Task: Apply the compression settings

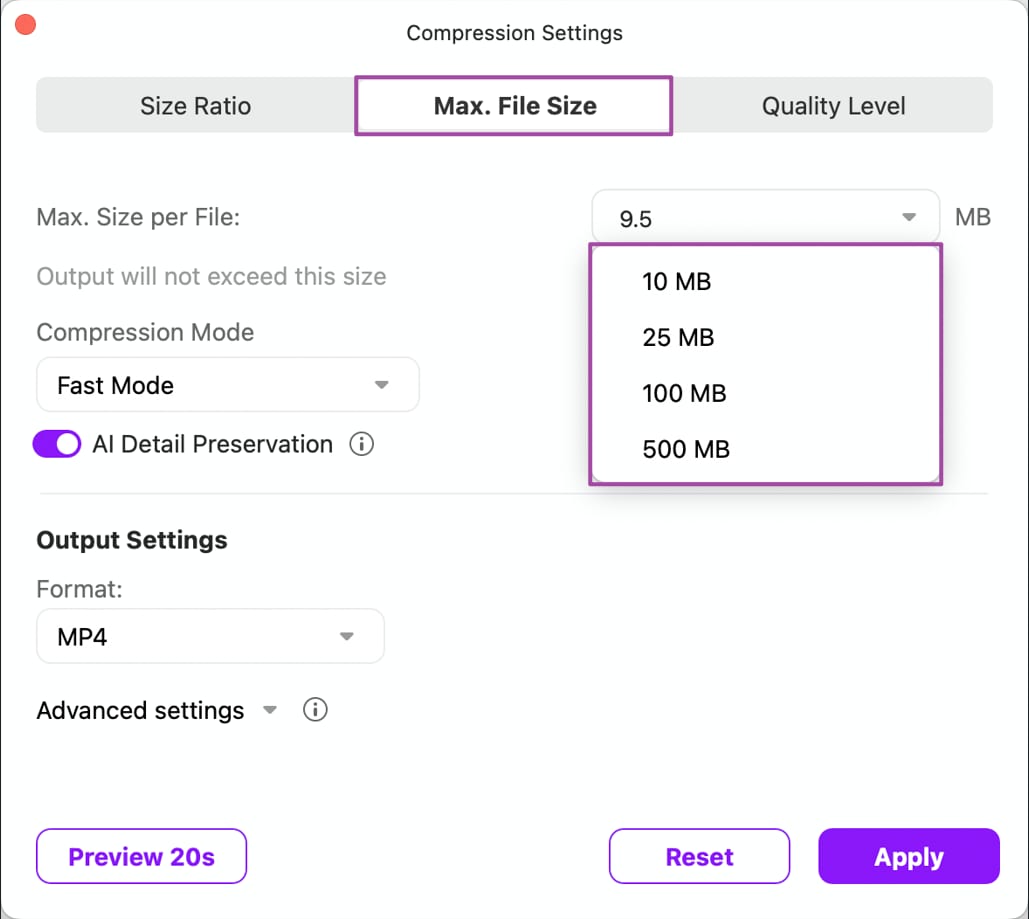Action: 909,857
